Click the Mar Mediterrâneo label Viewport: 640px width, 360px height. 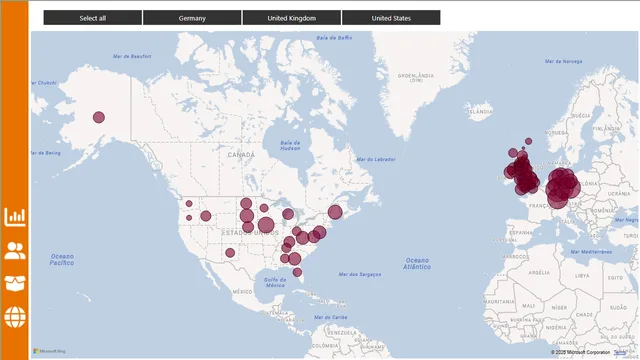(x=591, y=252)
